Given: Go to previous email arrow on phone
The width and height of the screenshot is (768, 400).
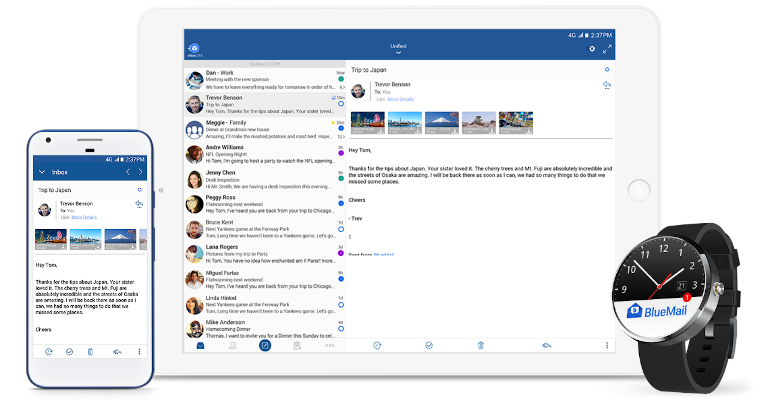Looking at the screenshot, I should 128,172.
